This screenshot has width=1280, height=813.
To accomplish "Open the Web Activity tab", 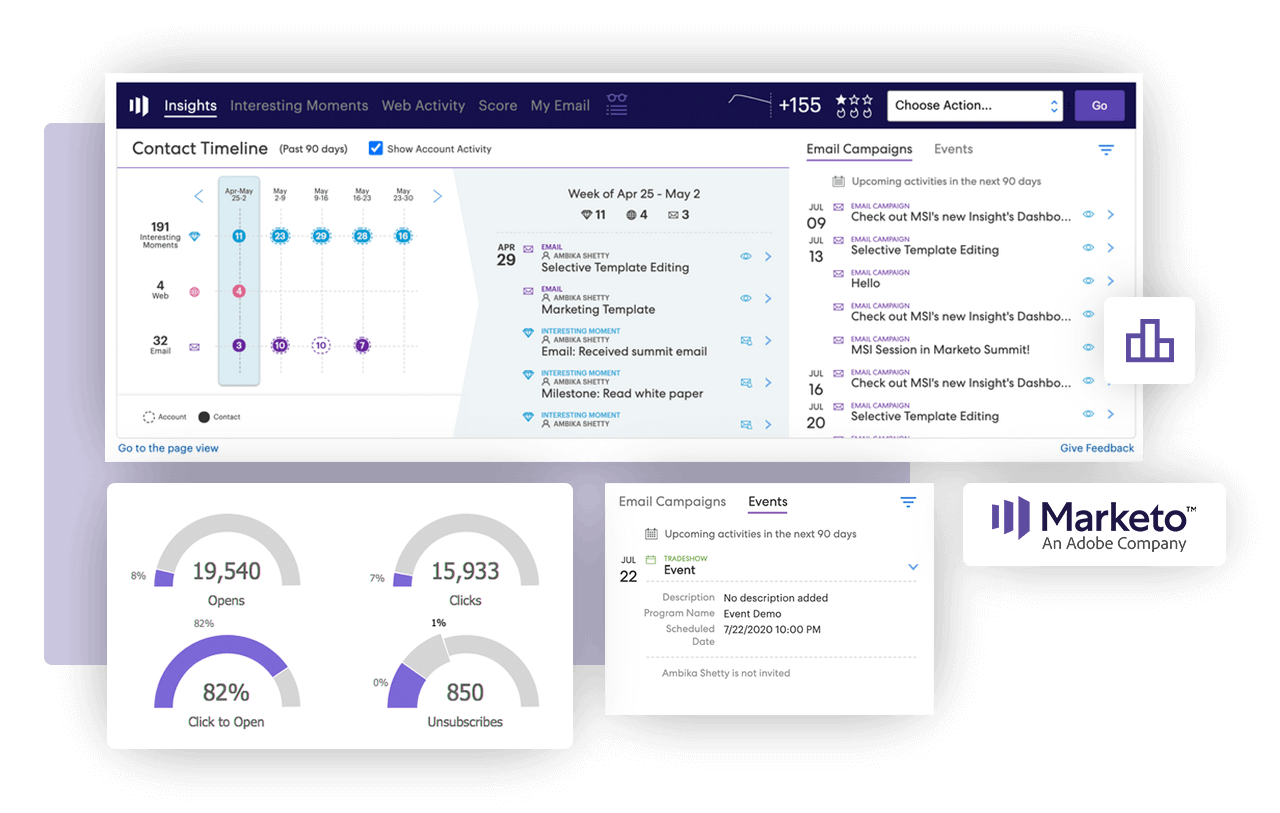I will tap(423, 106).
